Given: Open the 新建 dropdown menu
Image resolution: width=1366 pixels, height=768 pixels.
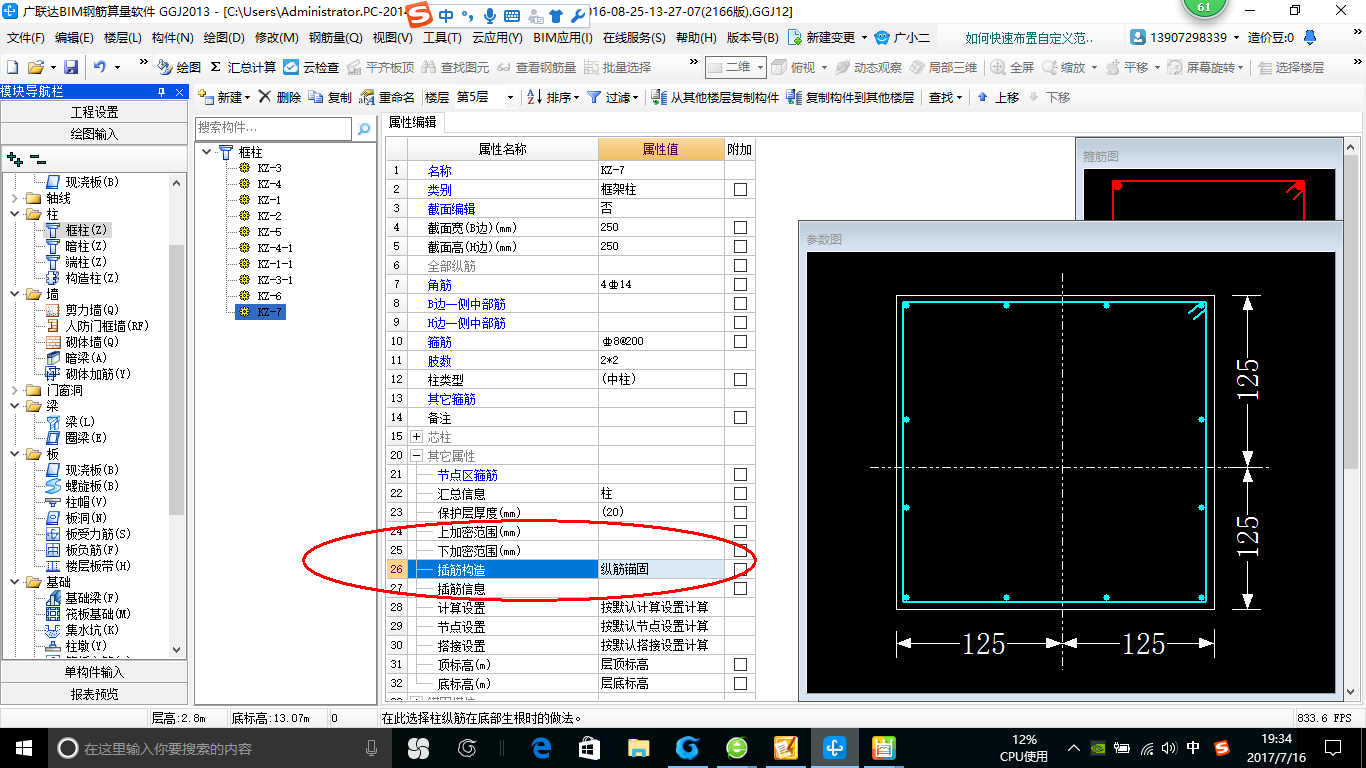Looking at the screenshot, I should [x=226, y=97].
